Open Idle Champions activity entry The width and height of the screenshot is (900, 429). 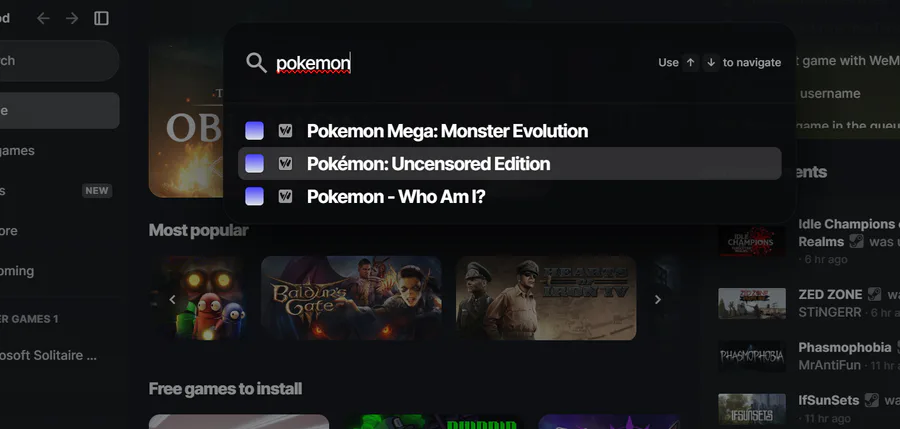pyautogui.click(x=809, y=241)
